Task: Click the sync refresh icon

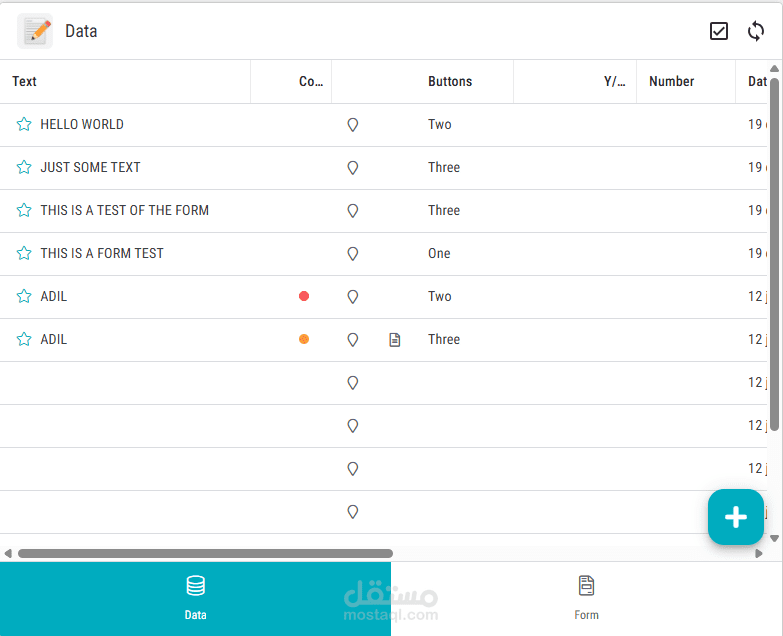Action: pos(756,31)
